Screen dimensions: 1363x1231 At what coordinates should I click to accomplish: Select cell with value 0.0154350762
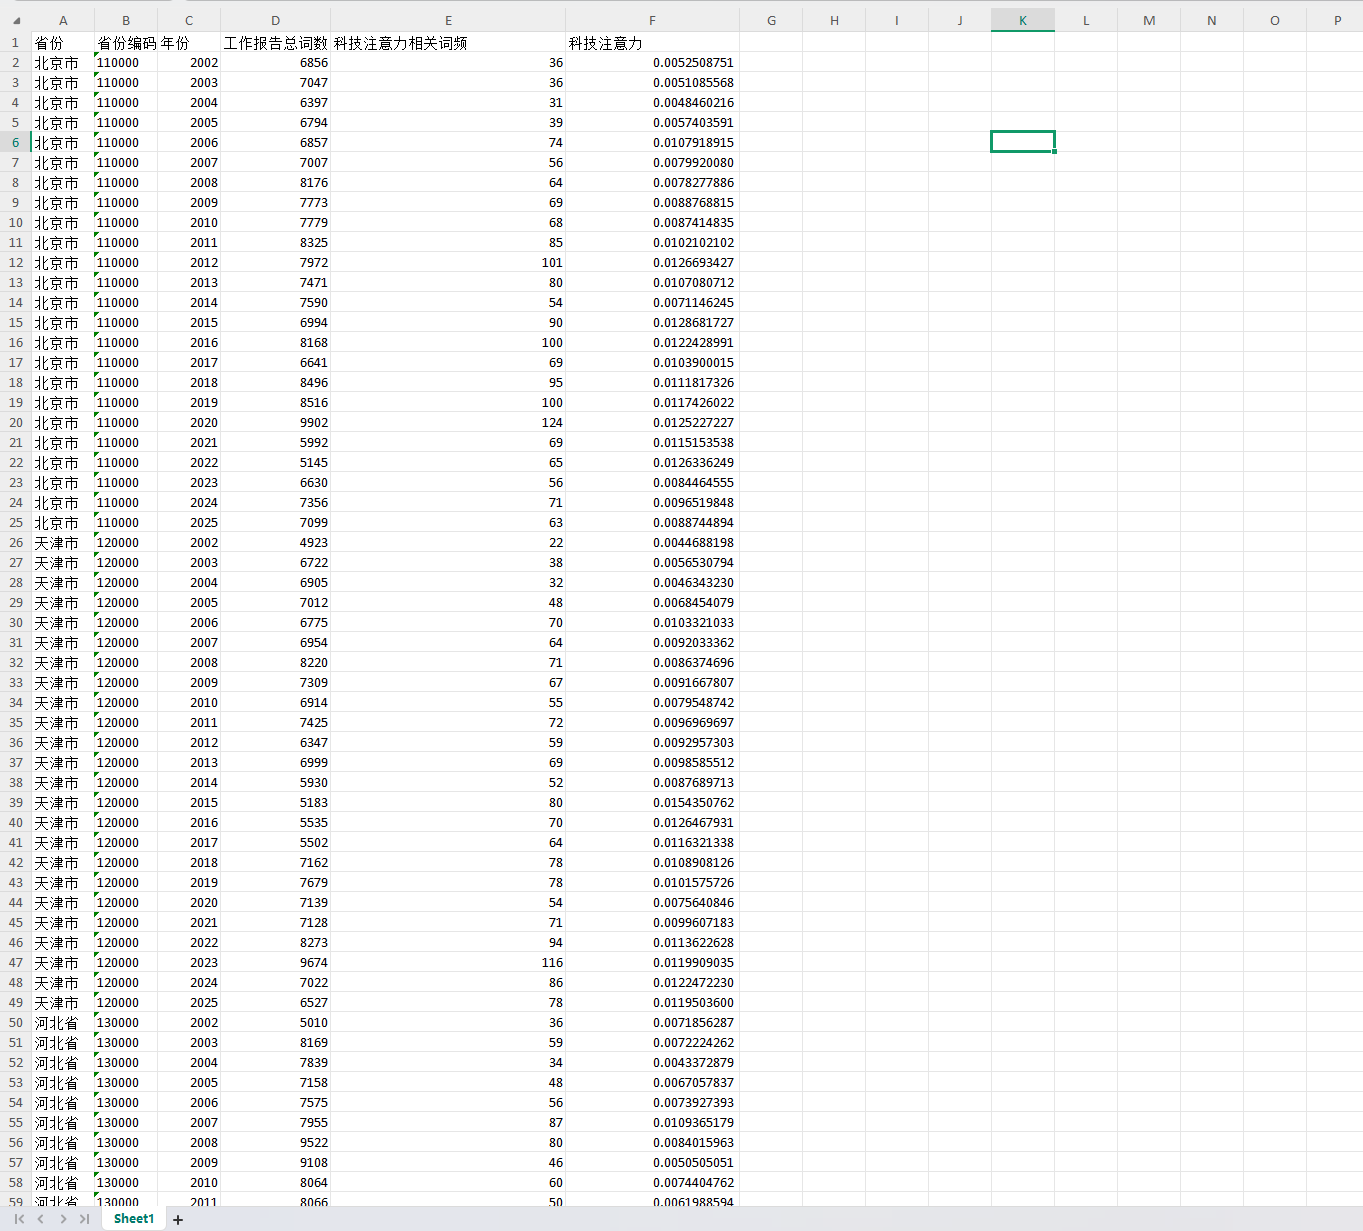(x=653, y=803)
